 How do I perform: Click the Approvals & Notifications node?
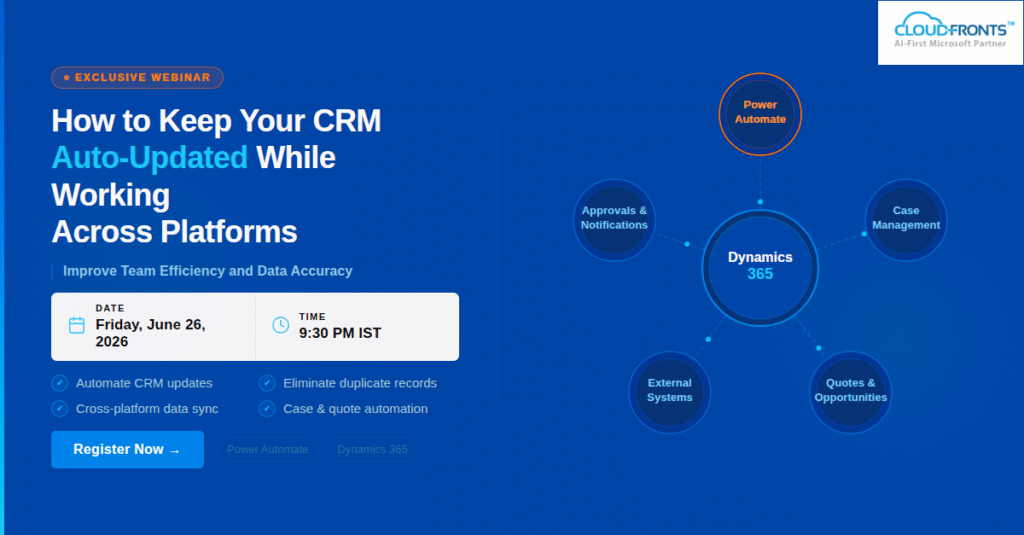coord(614,219)
